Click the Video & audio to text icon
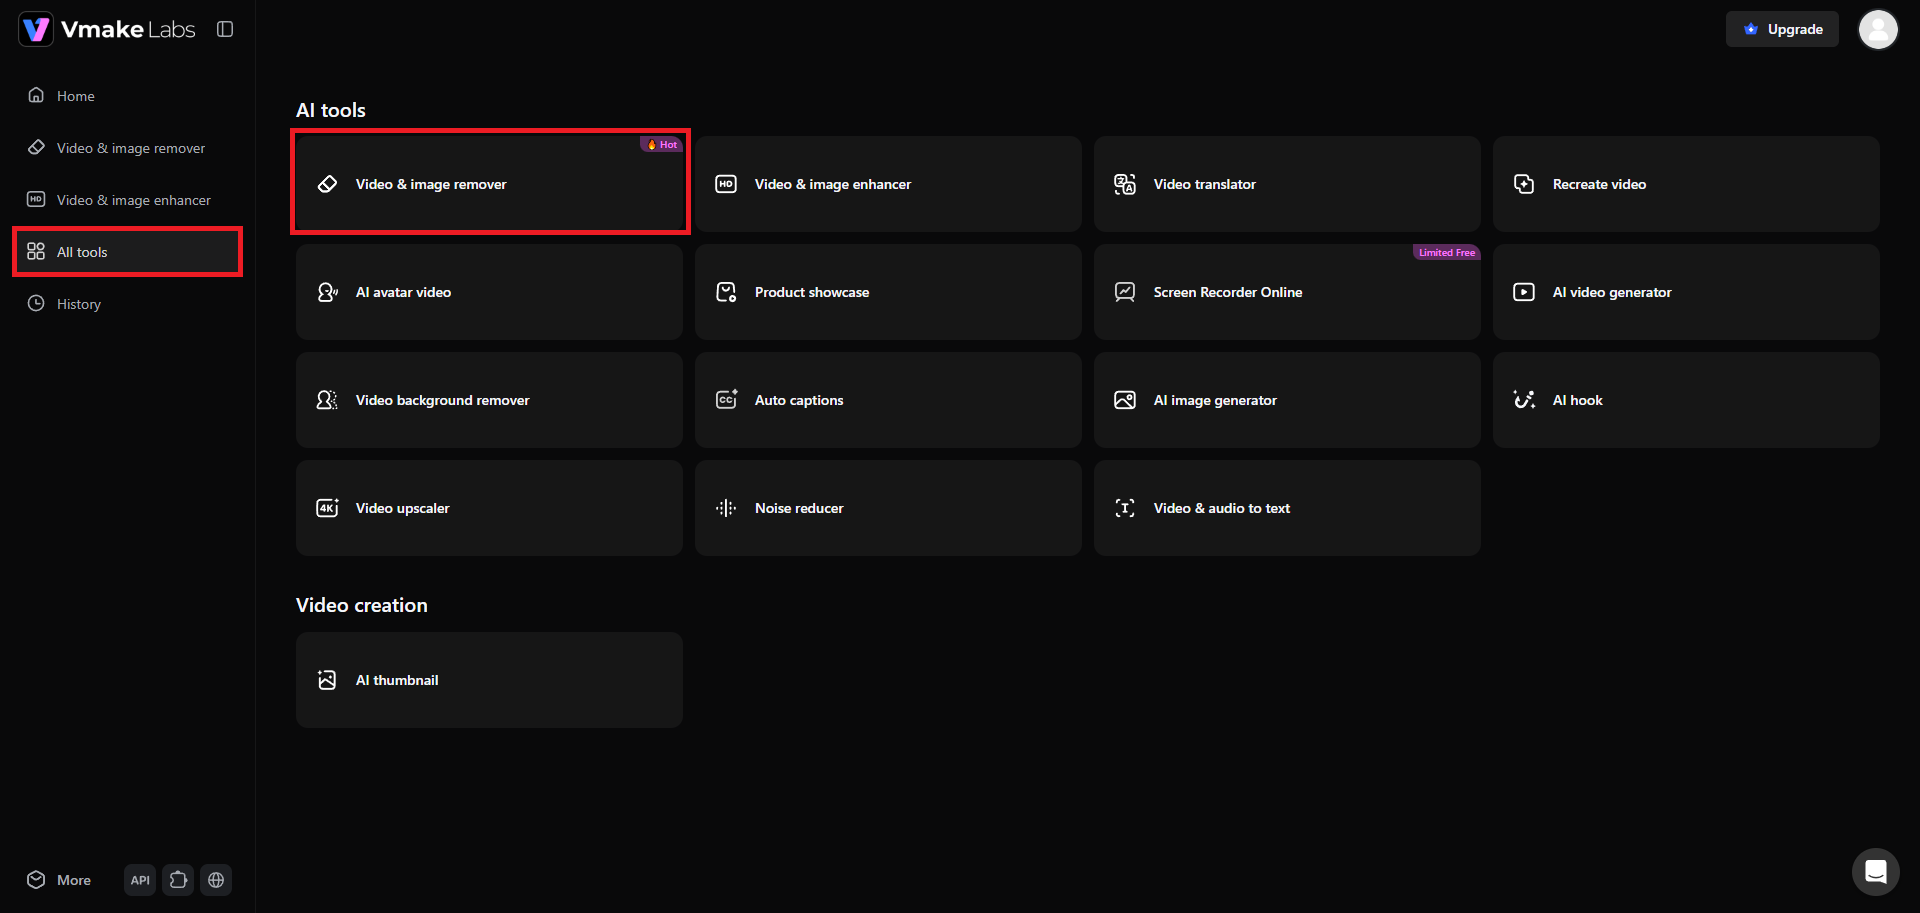1920x913 pixels. pyautogui.click(x=1125, y=508)
